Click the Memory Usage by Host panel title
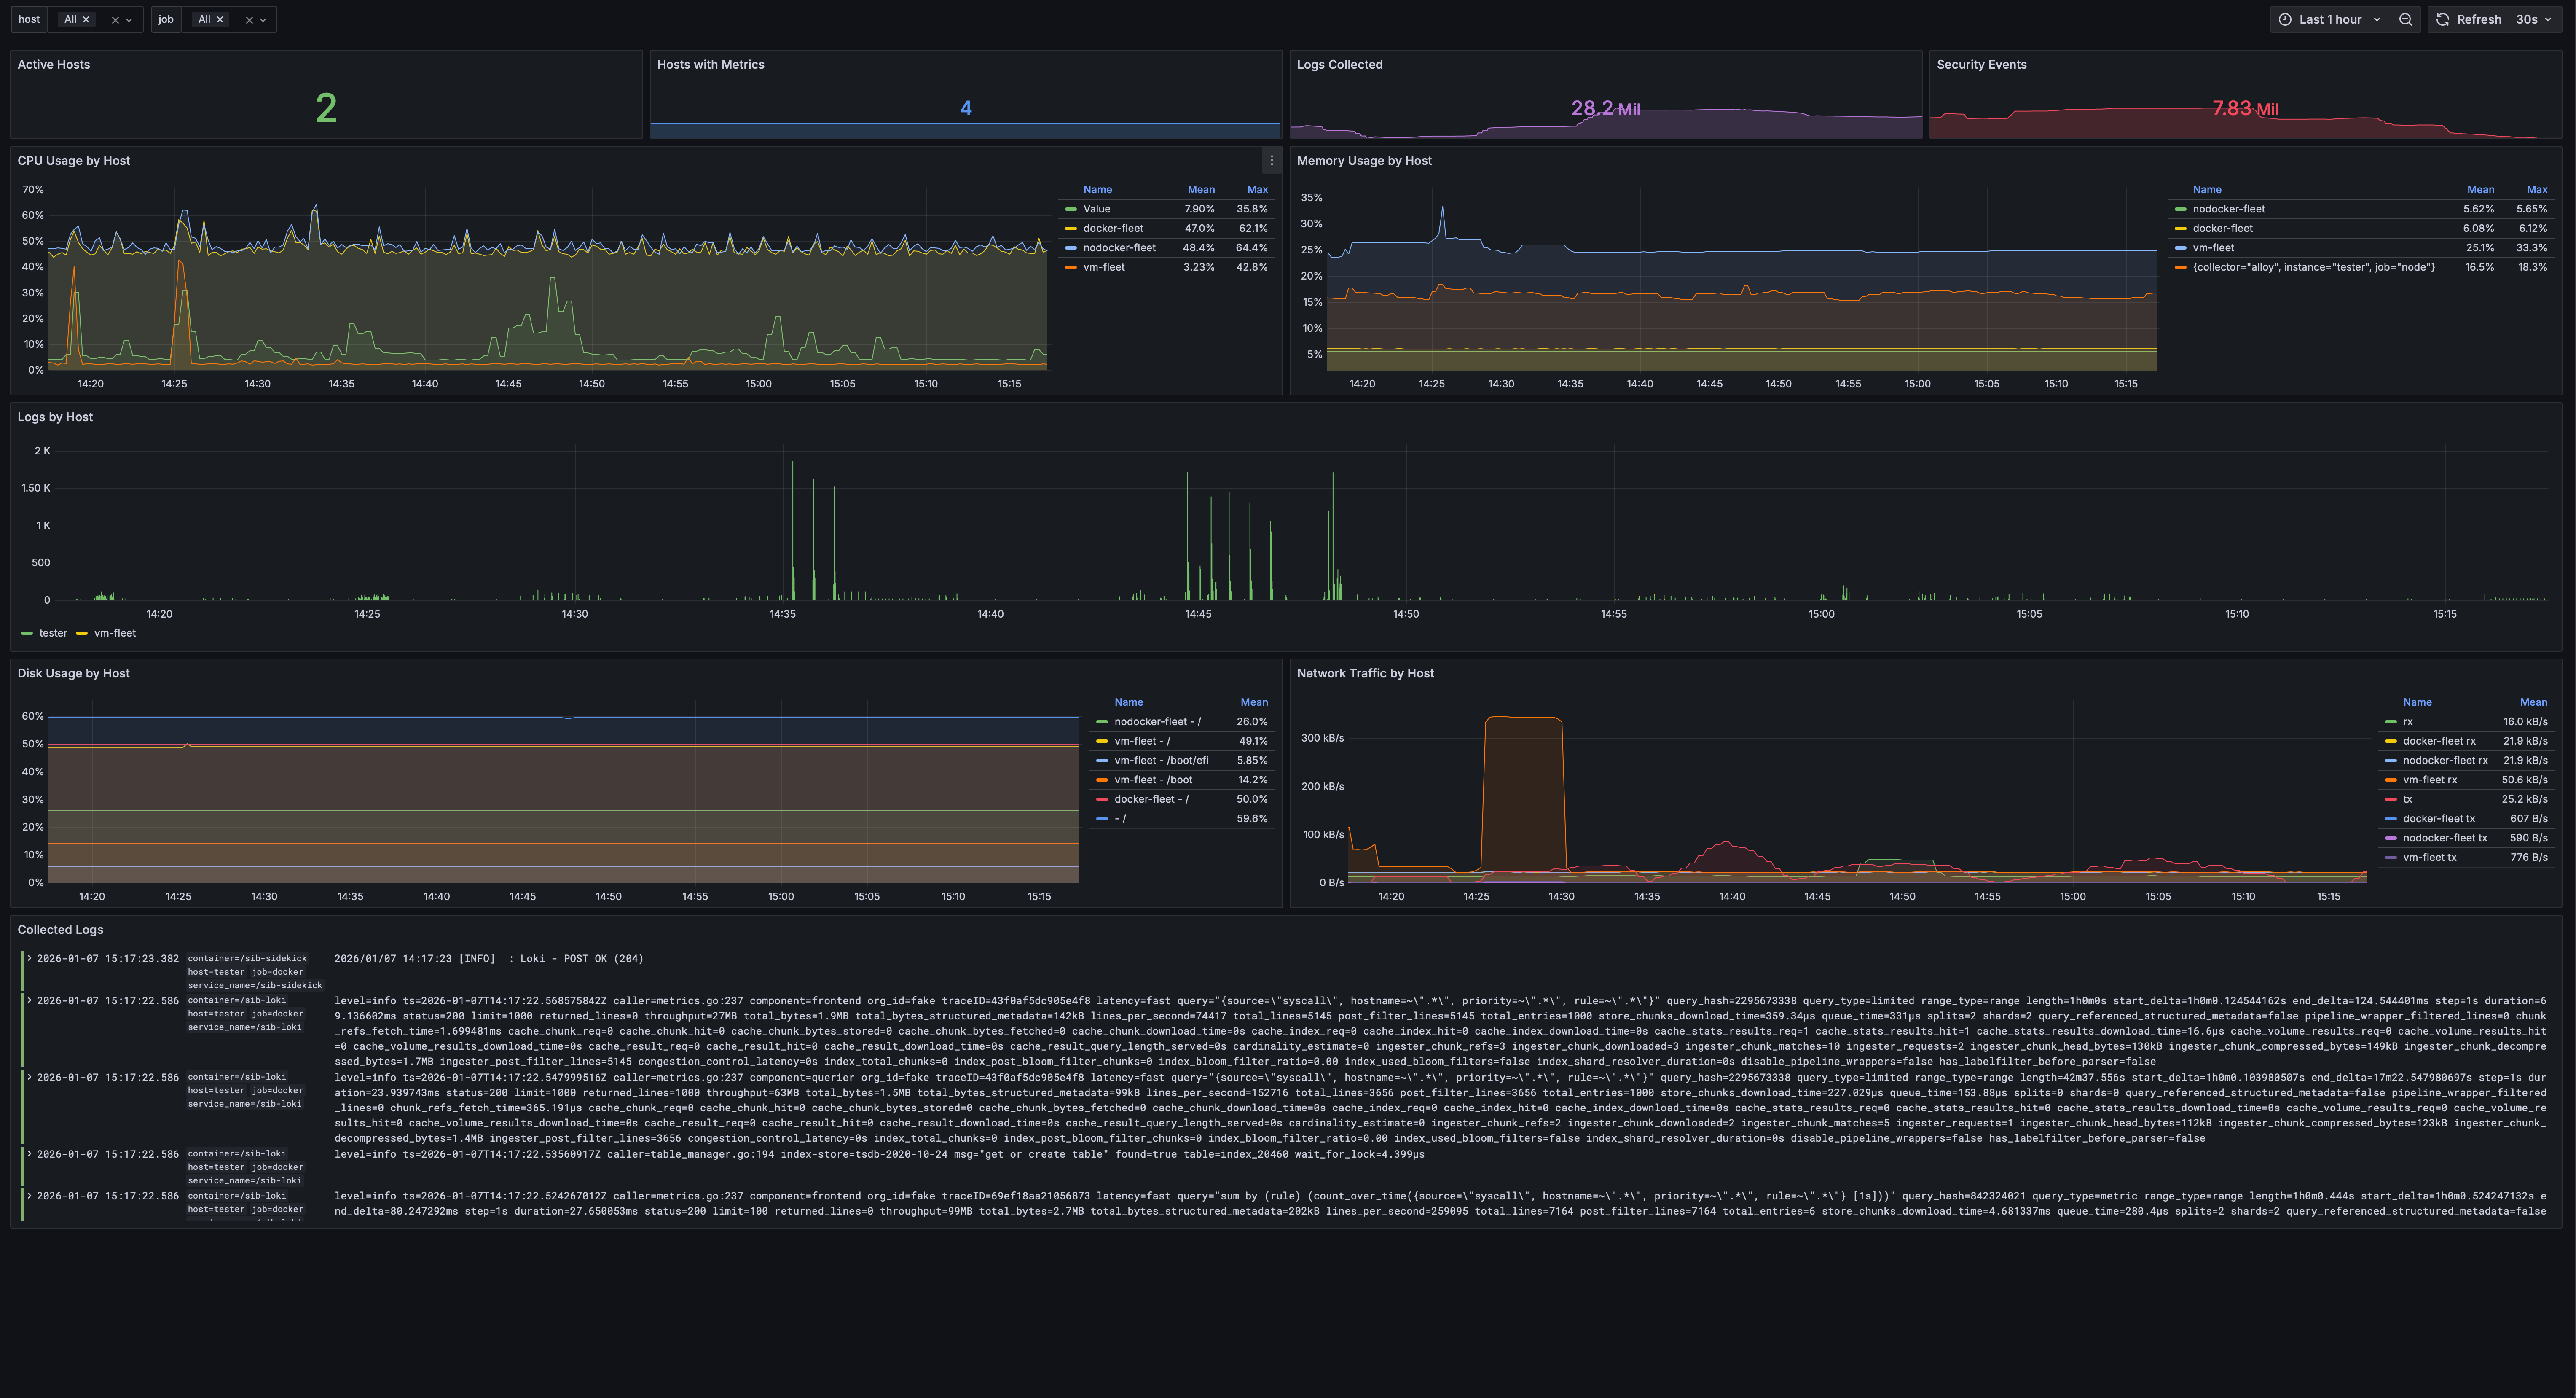Viewport: 2576px width, 1398px height. click(x=1364, y=160)
